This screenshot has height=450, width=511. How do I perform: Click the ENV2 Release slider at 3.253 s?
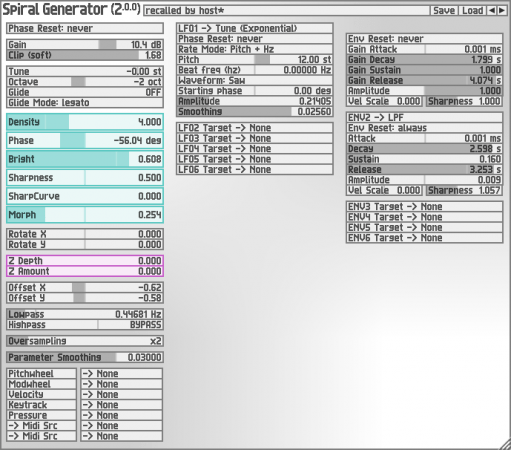pos(425,169)
